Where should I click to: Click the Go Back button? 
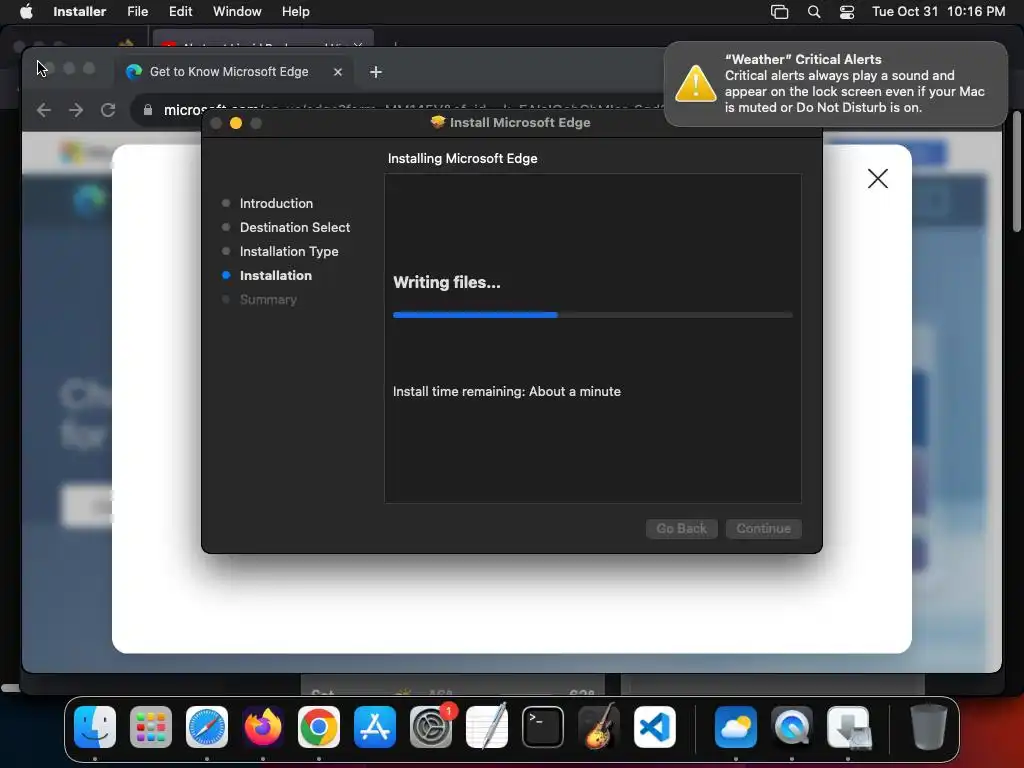(681, 528)
